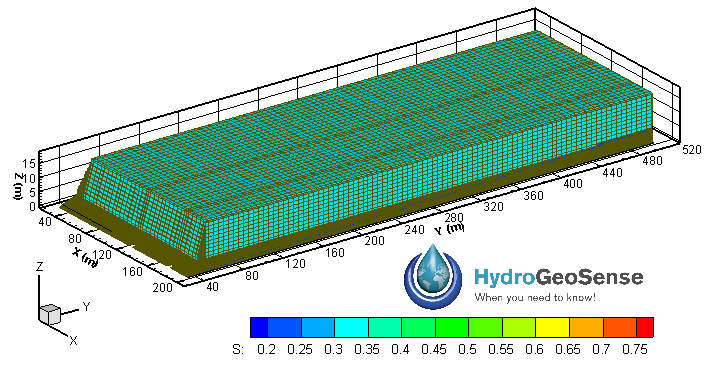
Task: Pick the dark blue legend swatch
Action: point(259,327)
